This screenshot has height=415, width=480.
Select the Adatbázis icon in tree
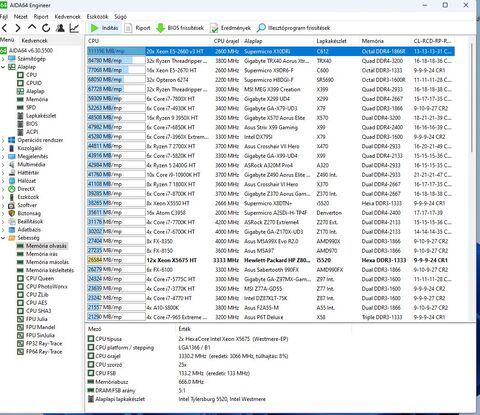(x=12, y=230)
